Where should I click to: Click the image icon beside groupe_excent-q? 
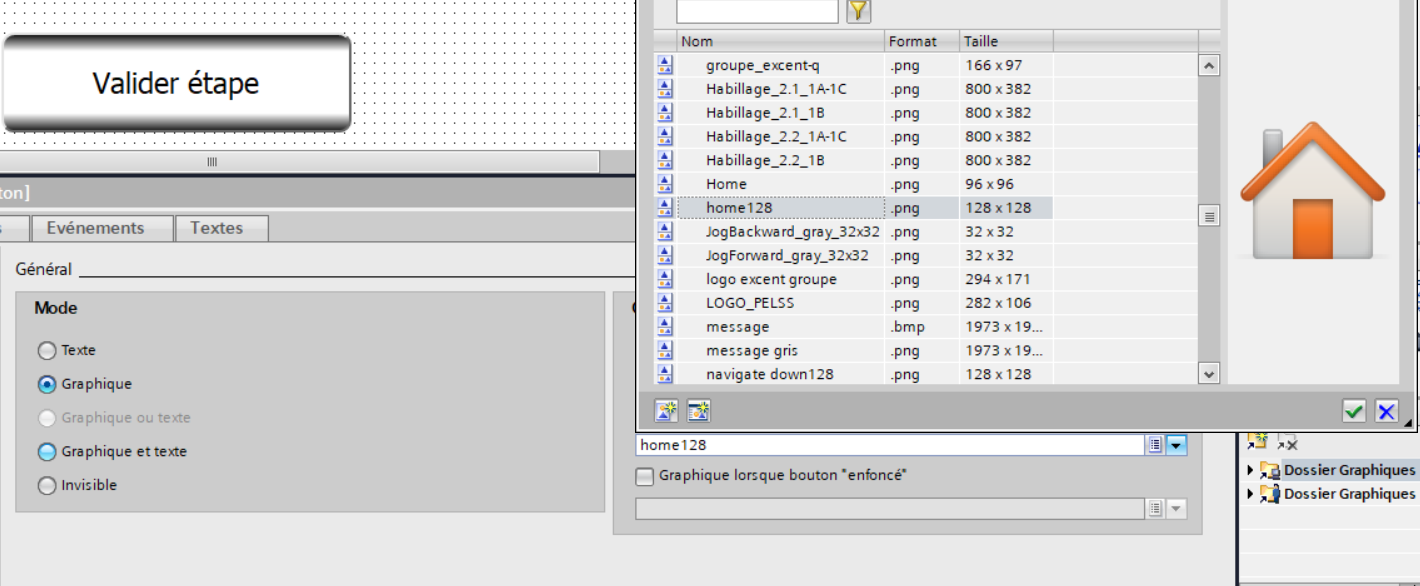tap(666, 65)
